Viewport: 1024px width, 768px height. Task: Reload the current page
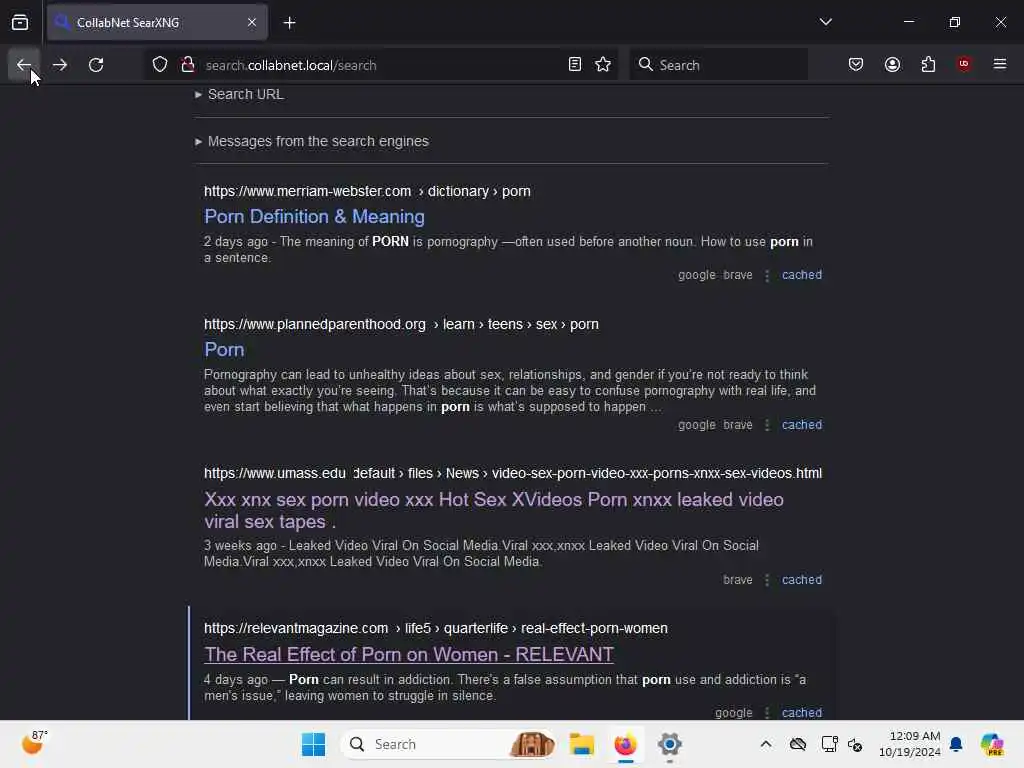click(96, 65)
